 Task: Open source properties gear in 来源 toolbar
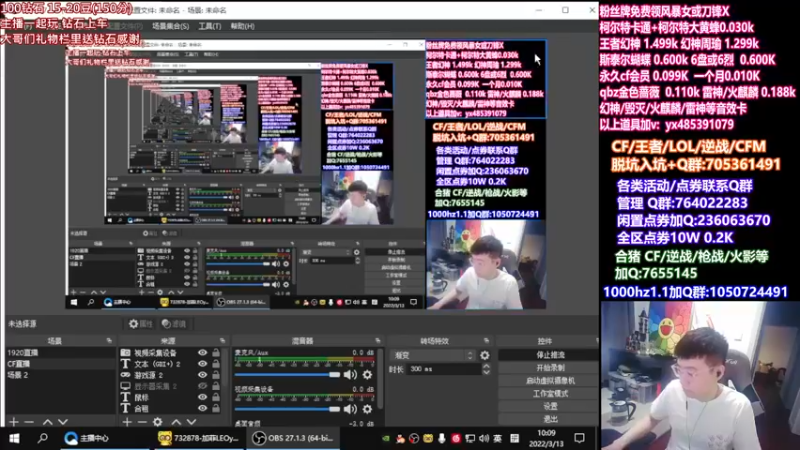(158, 422)
